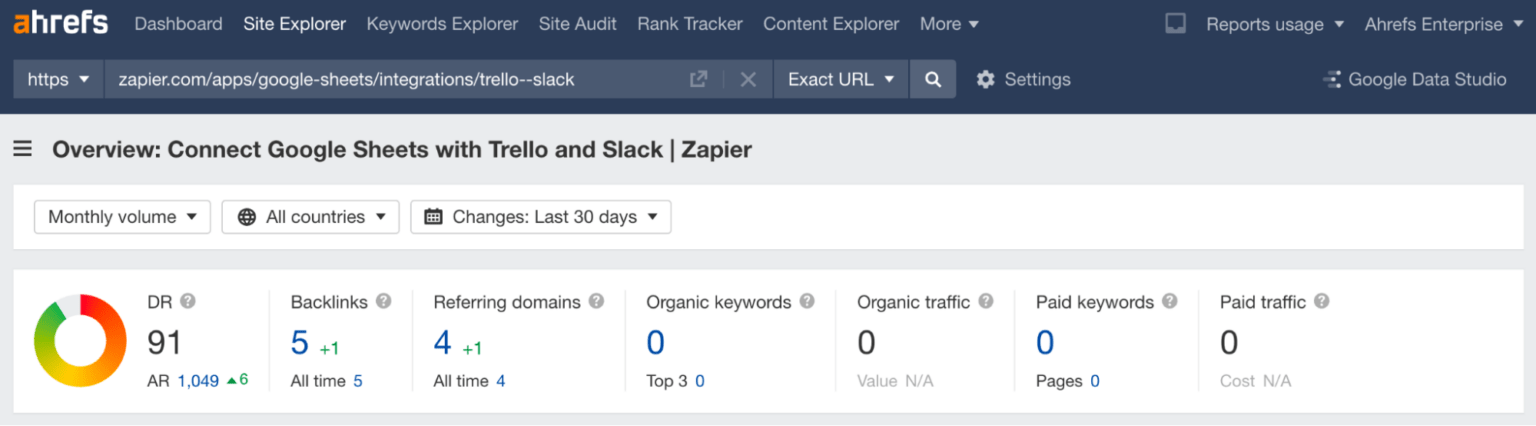Open the All countries filter

[310, 217]
